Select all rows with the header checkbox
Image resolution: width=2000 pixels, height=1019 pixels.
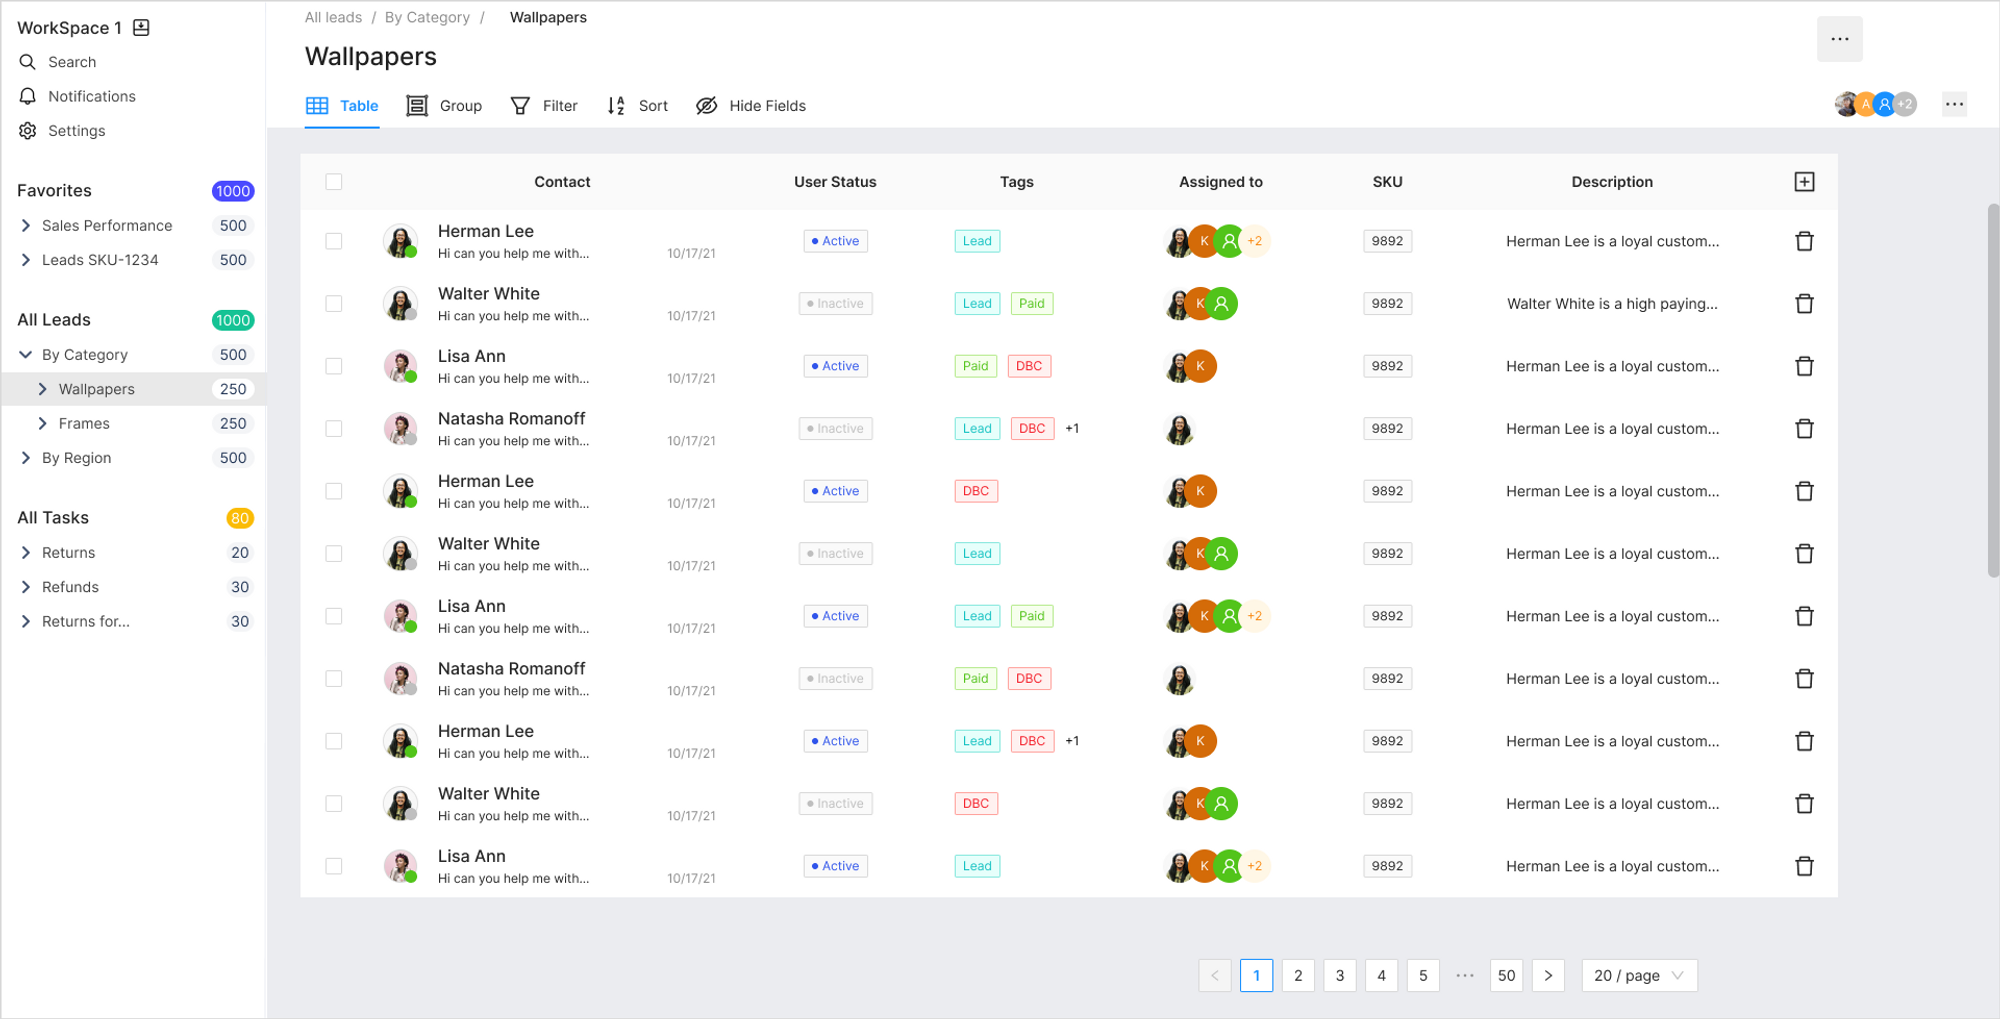(x=334, y=182)
